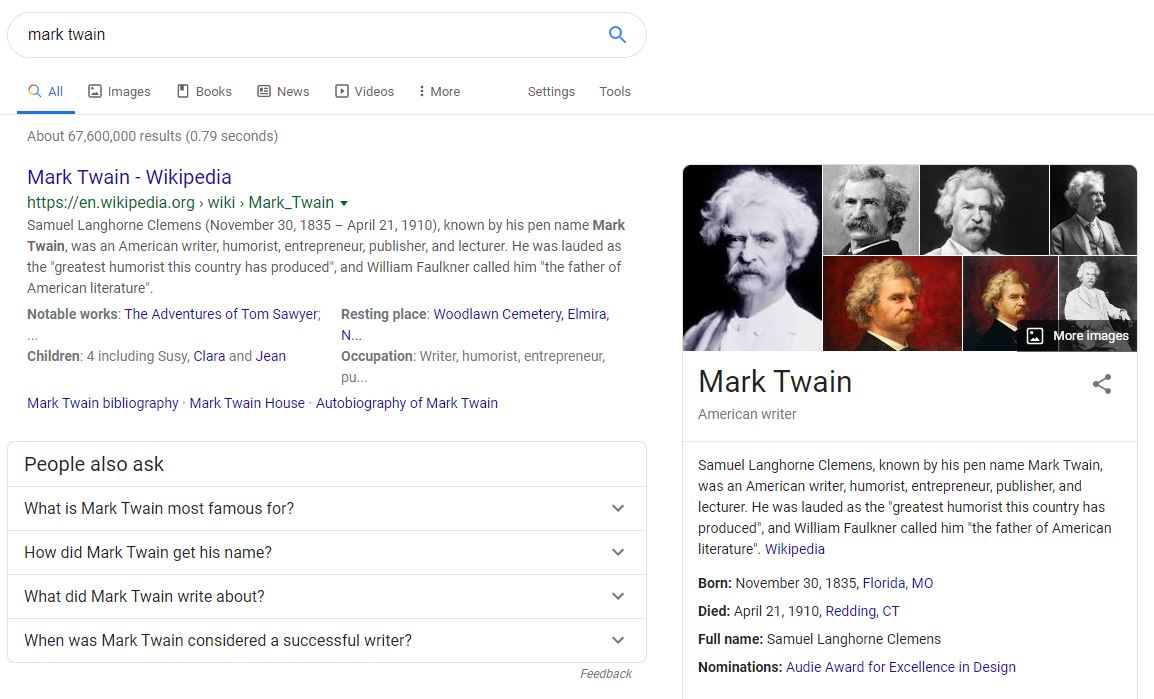Expand 'How did Mark Twain get his name?'
The height and width of the screenshot is (699, 1154).
pyautogui.click(x=327, y=553)
